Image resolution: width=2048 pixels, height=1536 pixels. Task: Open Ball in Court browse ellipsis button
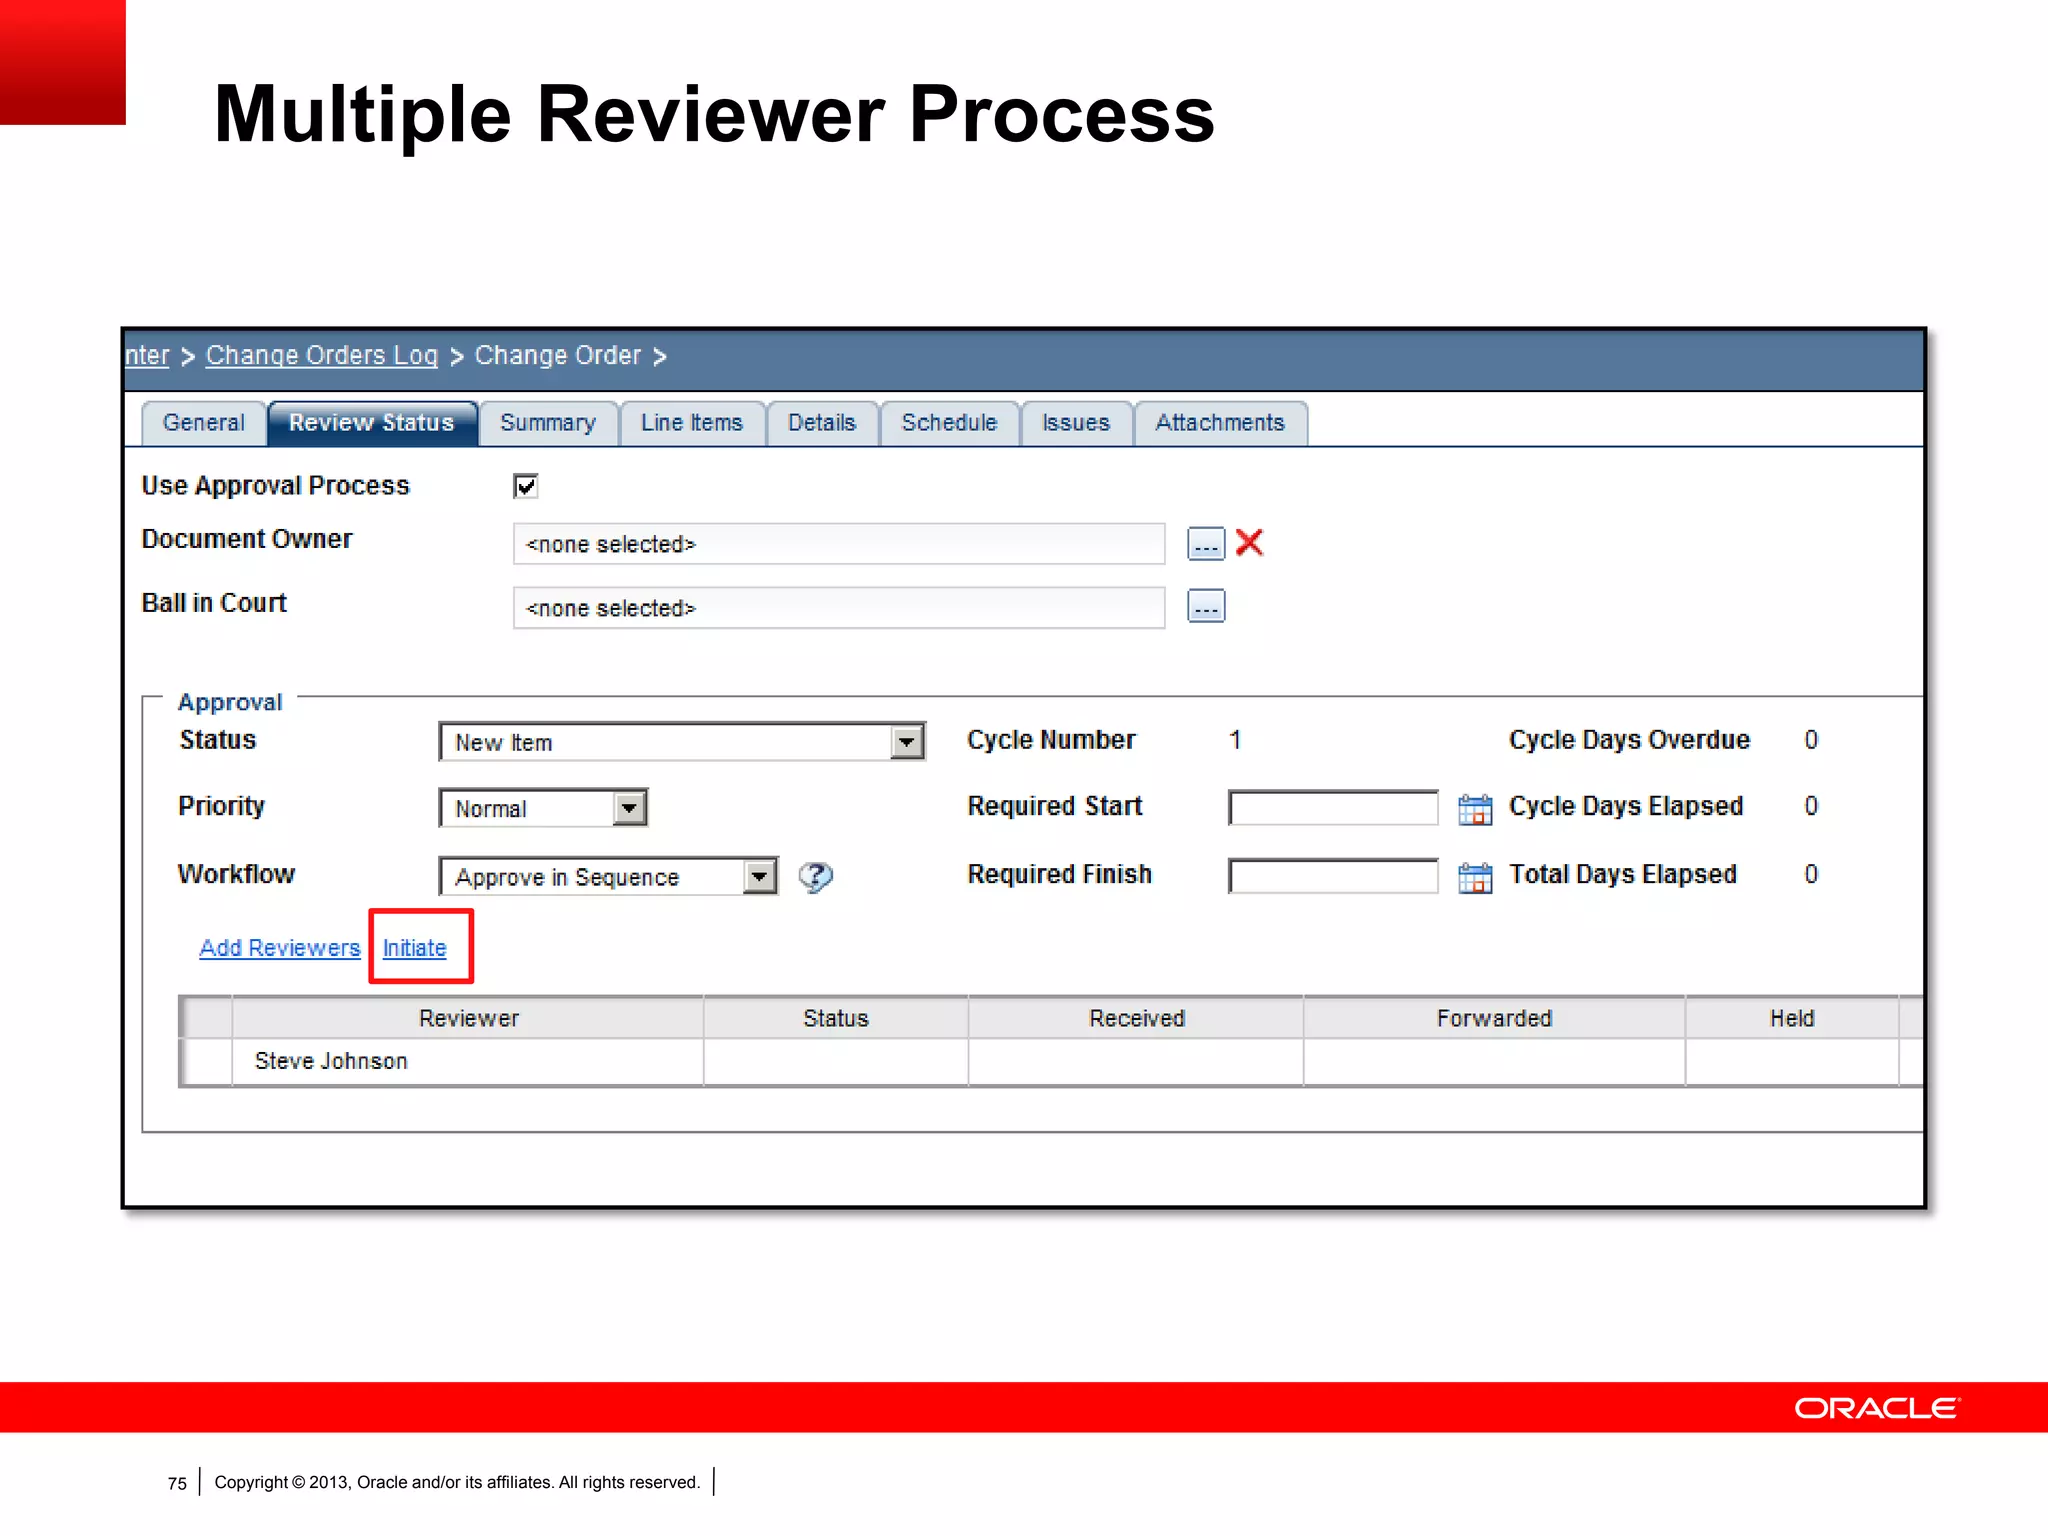tap(1206, 606)
